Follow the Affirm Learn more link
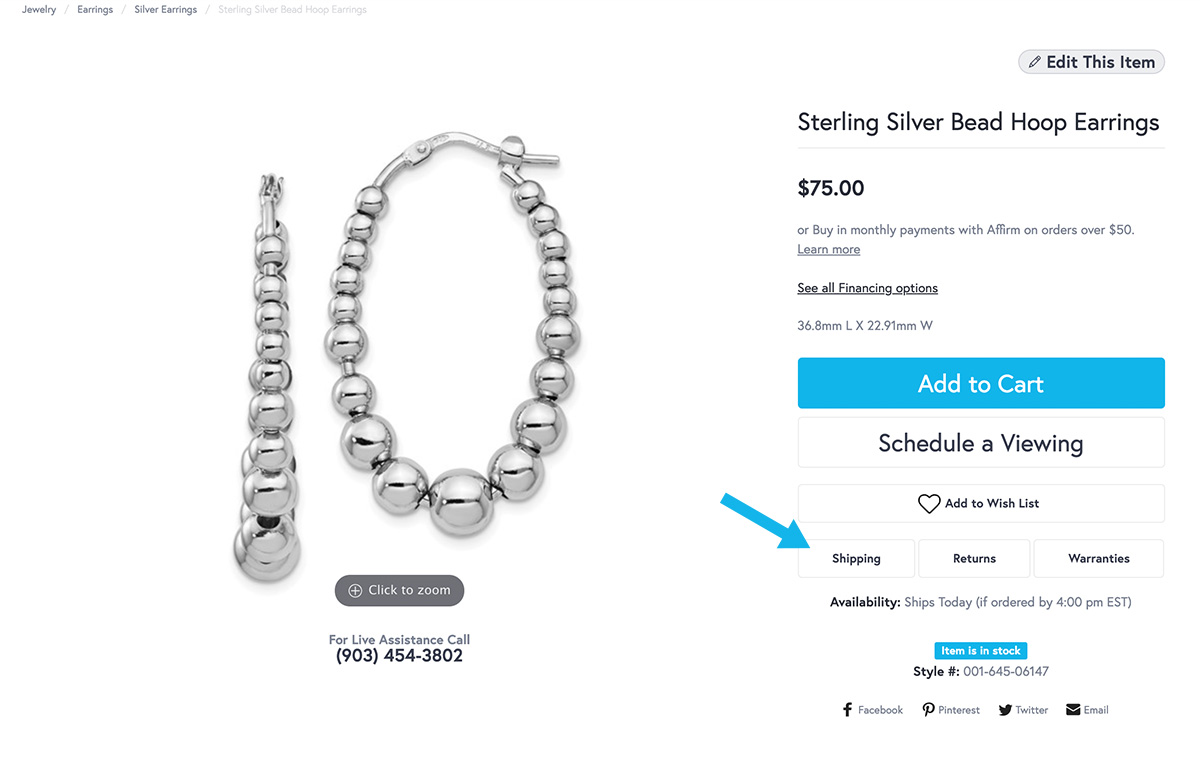1200x759 pixels. coord(828,250)
